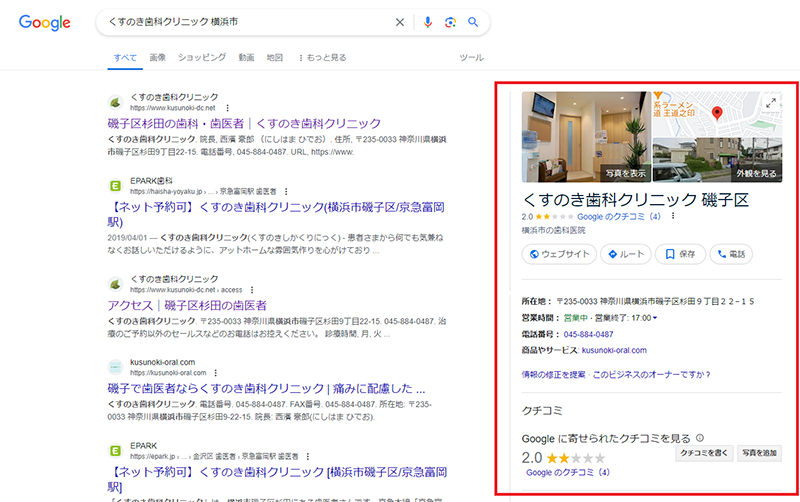View exterior street photo 外観を見る
The height and width of the screenshot is (502, 800).
(x=717, y=160)
